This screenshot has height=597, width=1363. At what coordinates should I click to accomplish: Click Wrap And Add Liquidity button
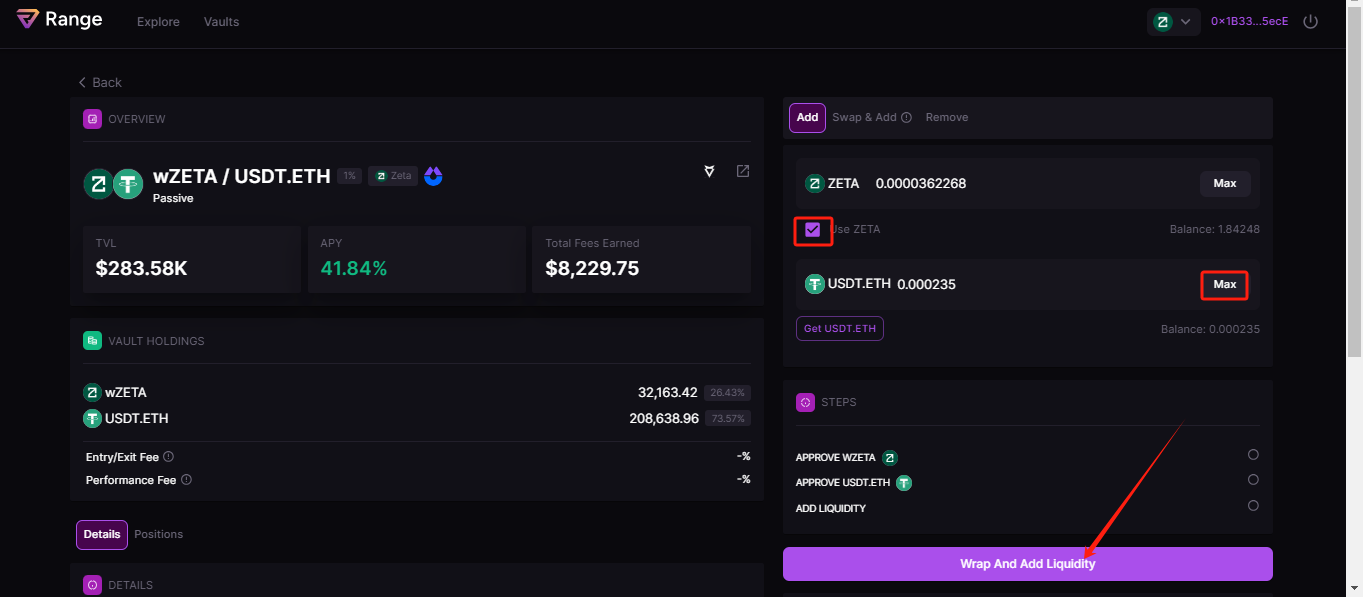click(x=1027, y=564)
